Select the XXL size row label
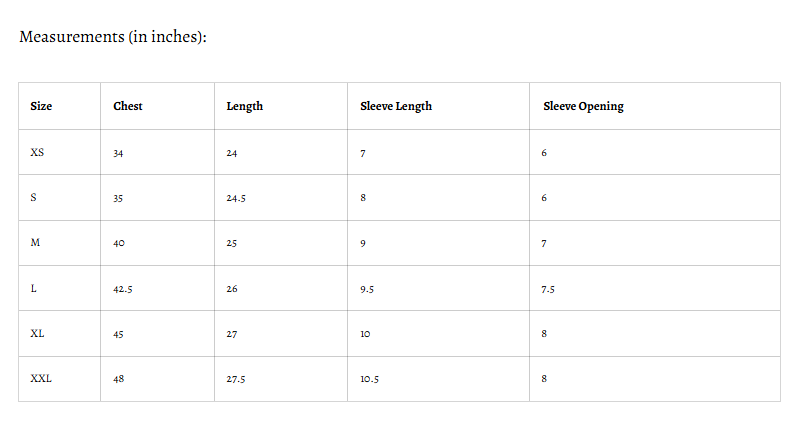810x423 pixels. (x=41, y=379)
